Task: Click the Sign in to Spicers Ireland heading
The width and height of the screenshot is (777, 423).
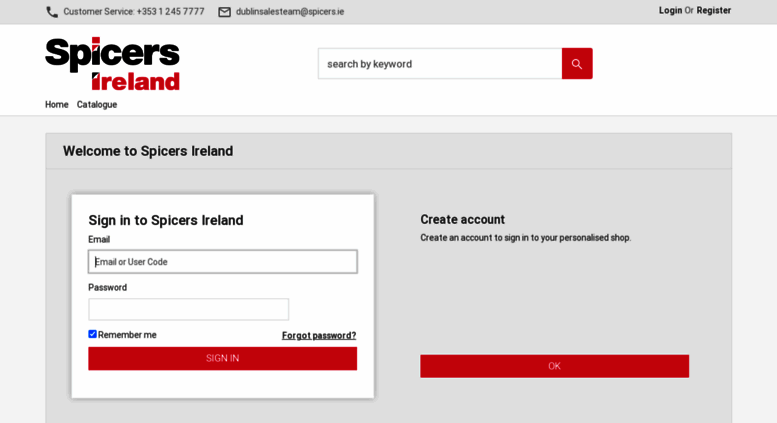Action: click(x=166, y=220)
